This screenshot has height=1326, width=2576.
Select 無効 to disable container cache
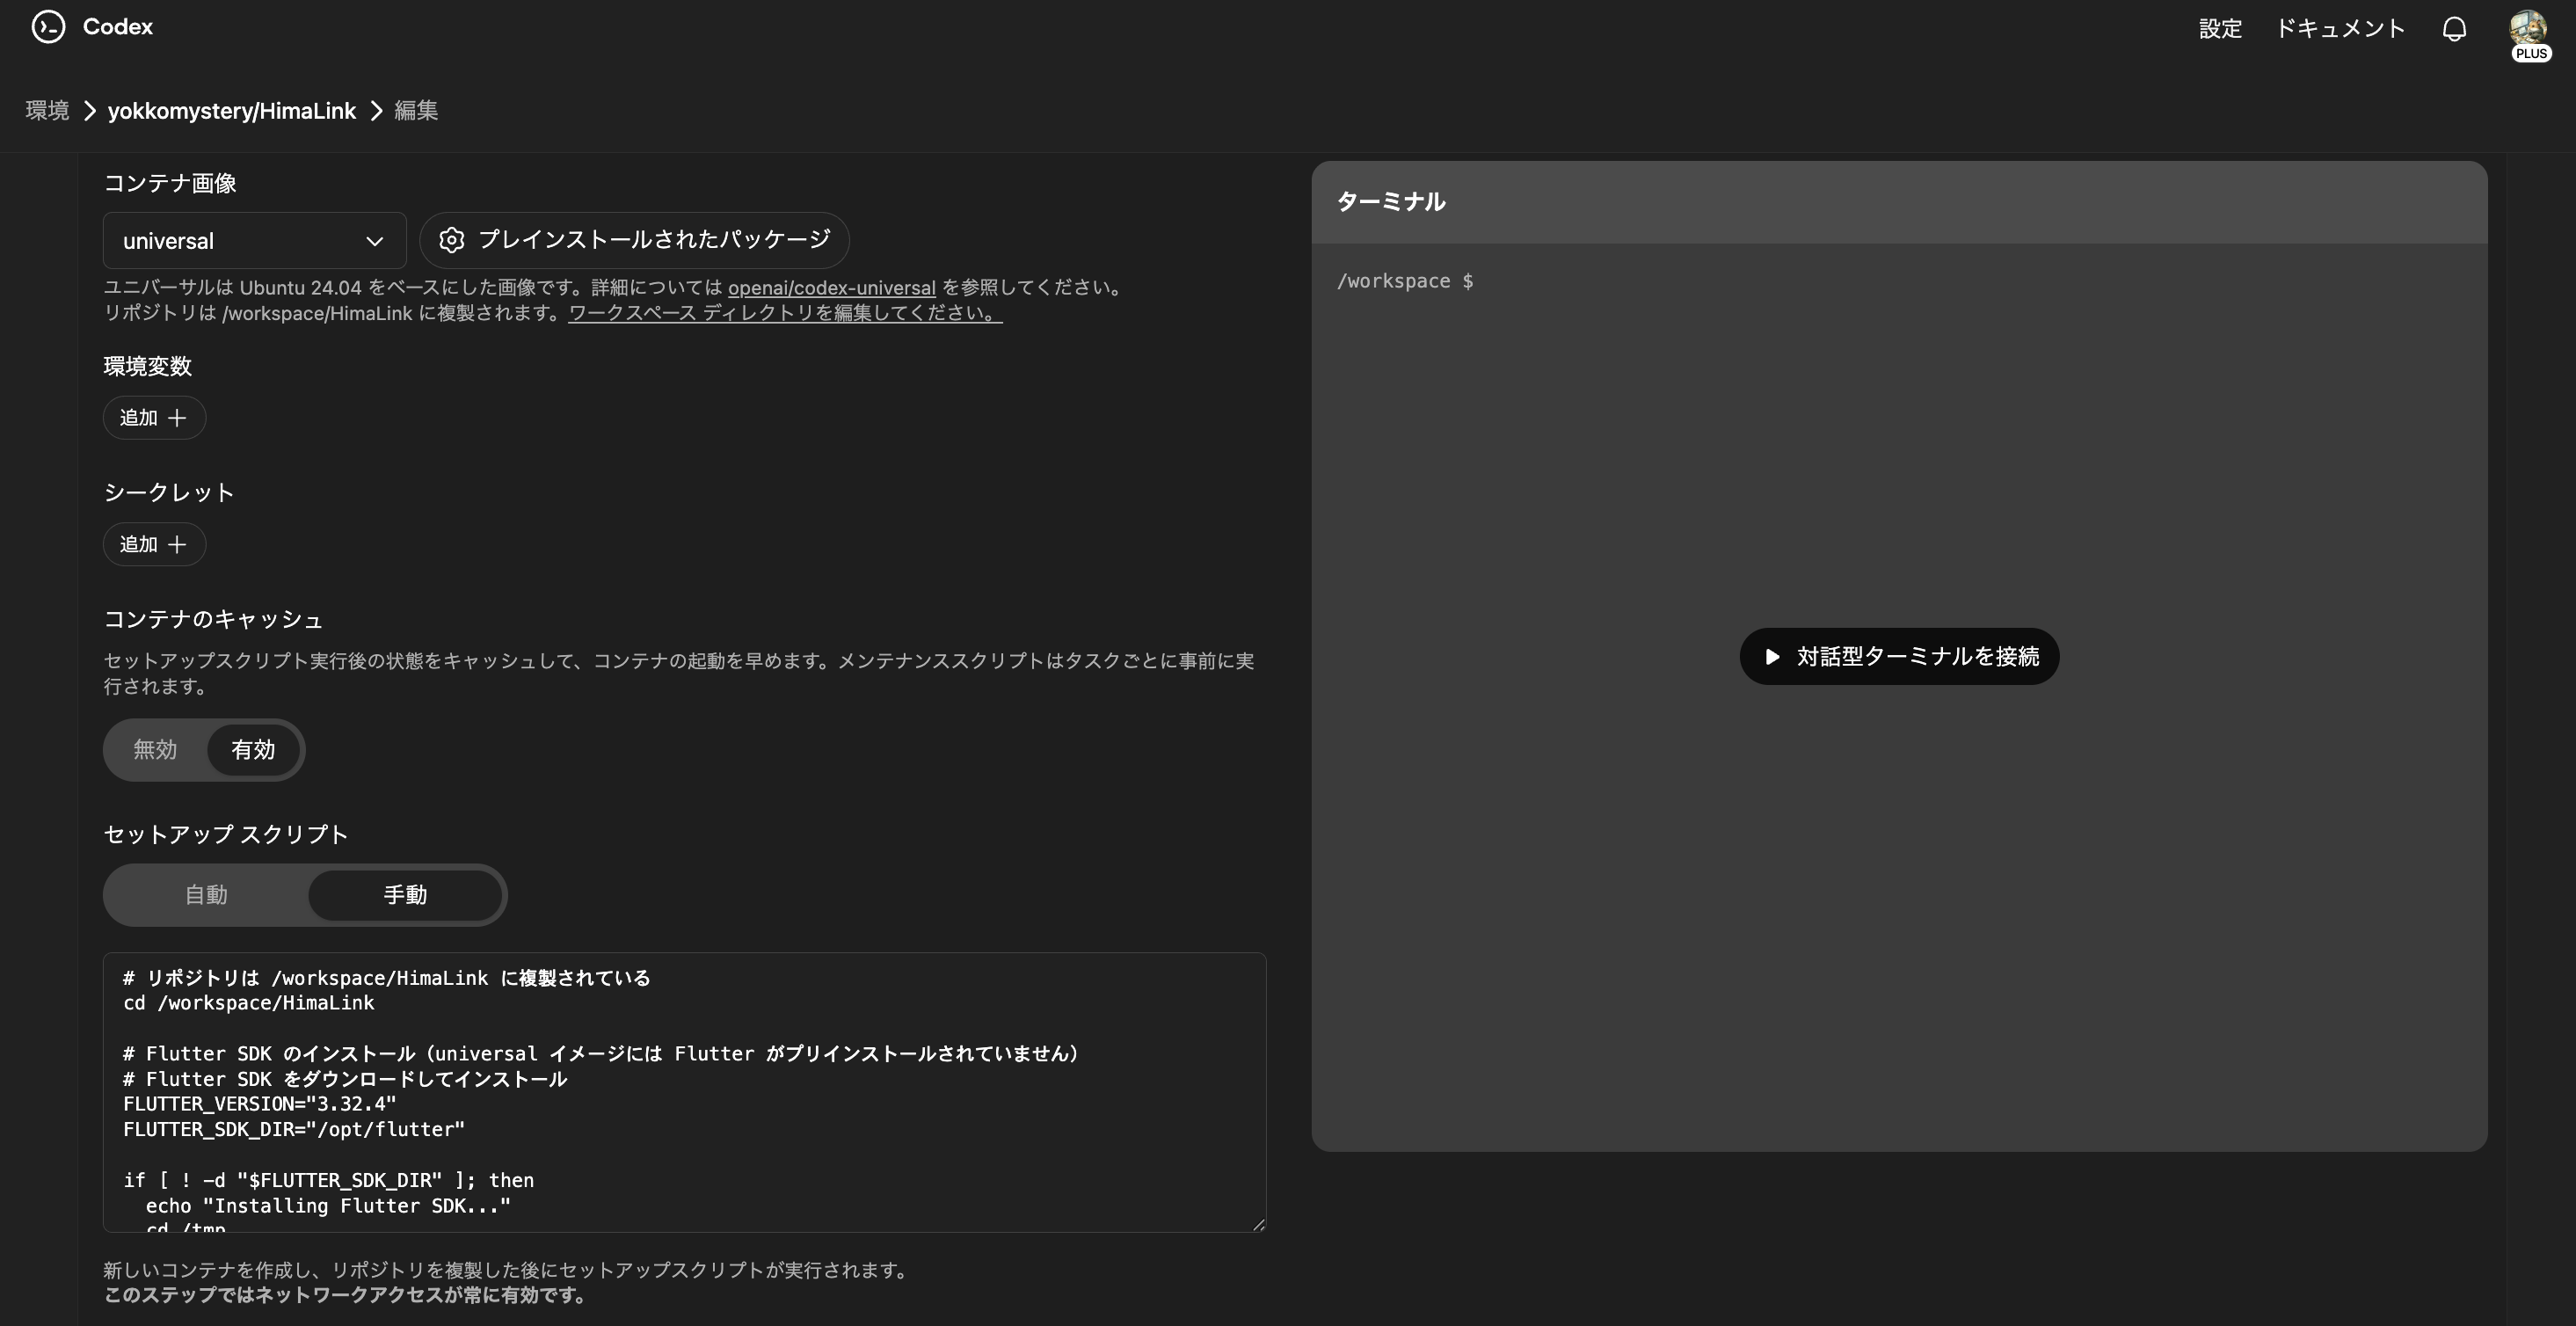(154, 750)
